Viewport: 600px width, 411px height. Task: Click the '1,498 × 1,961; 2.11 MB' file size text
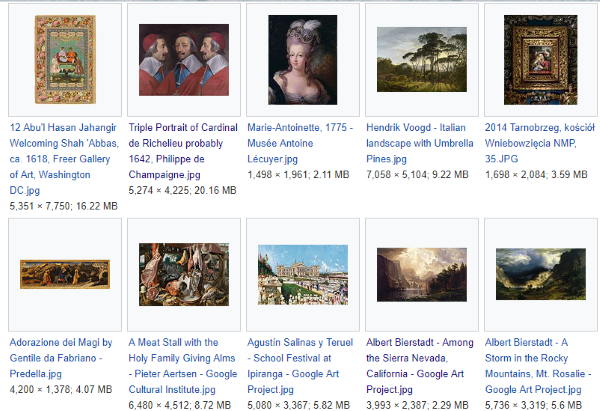click(298, 175)
